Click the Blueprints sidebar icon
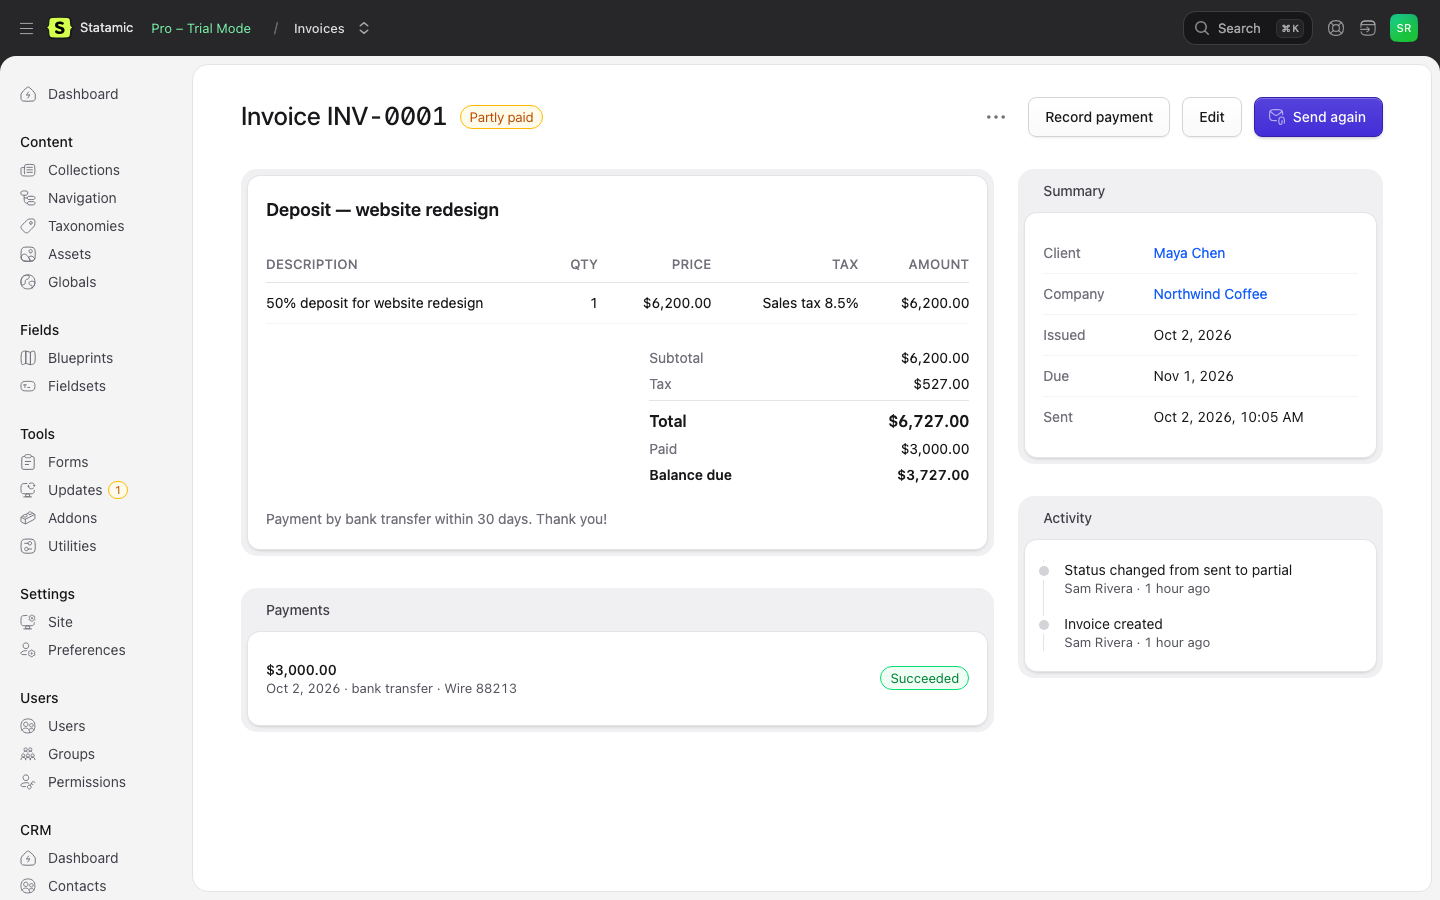The height and width of the screenshot is (900, 1440). coord(28,358)
